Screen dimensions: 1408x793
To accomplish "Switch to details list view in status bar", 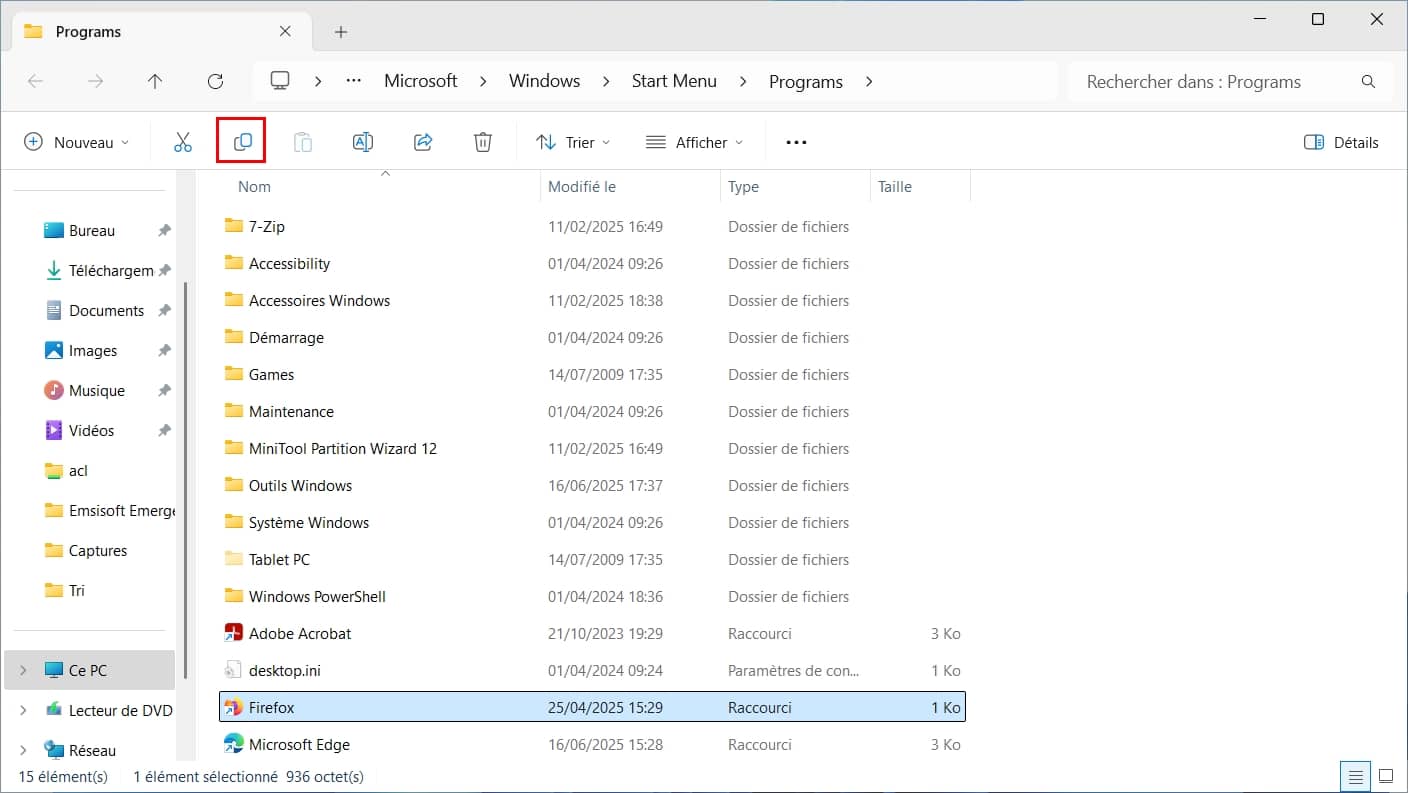I will [x=1354, y=776].
